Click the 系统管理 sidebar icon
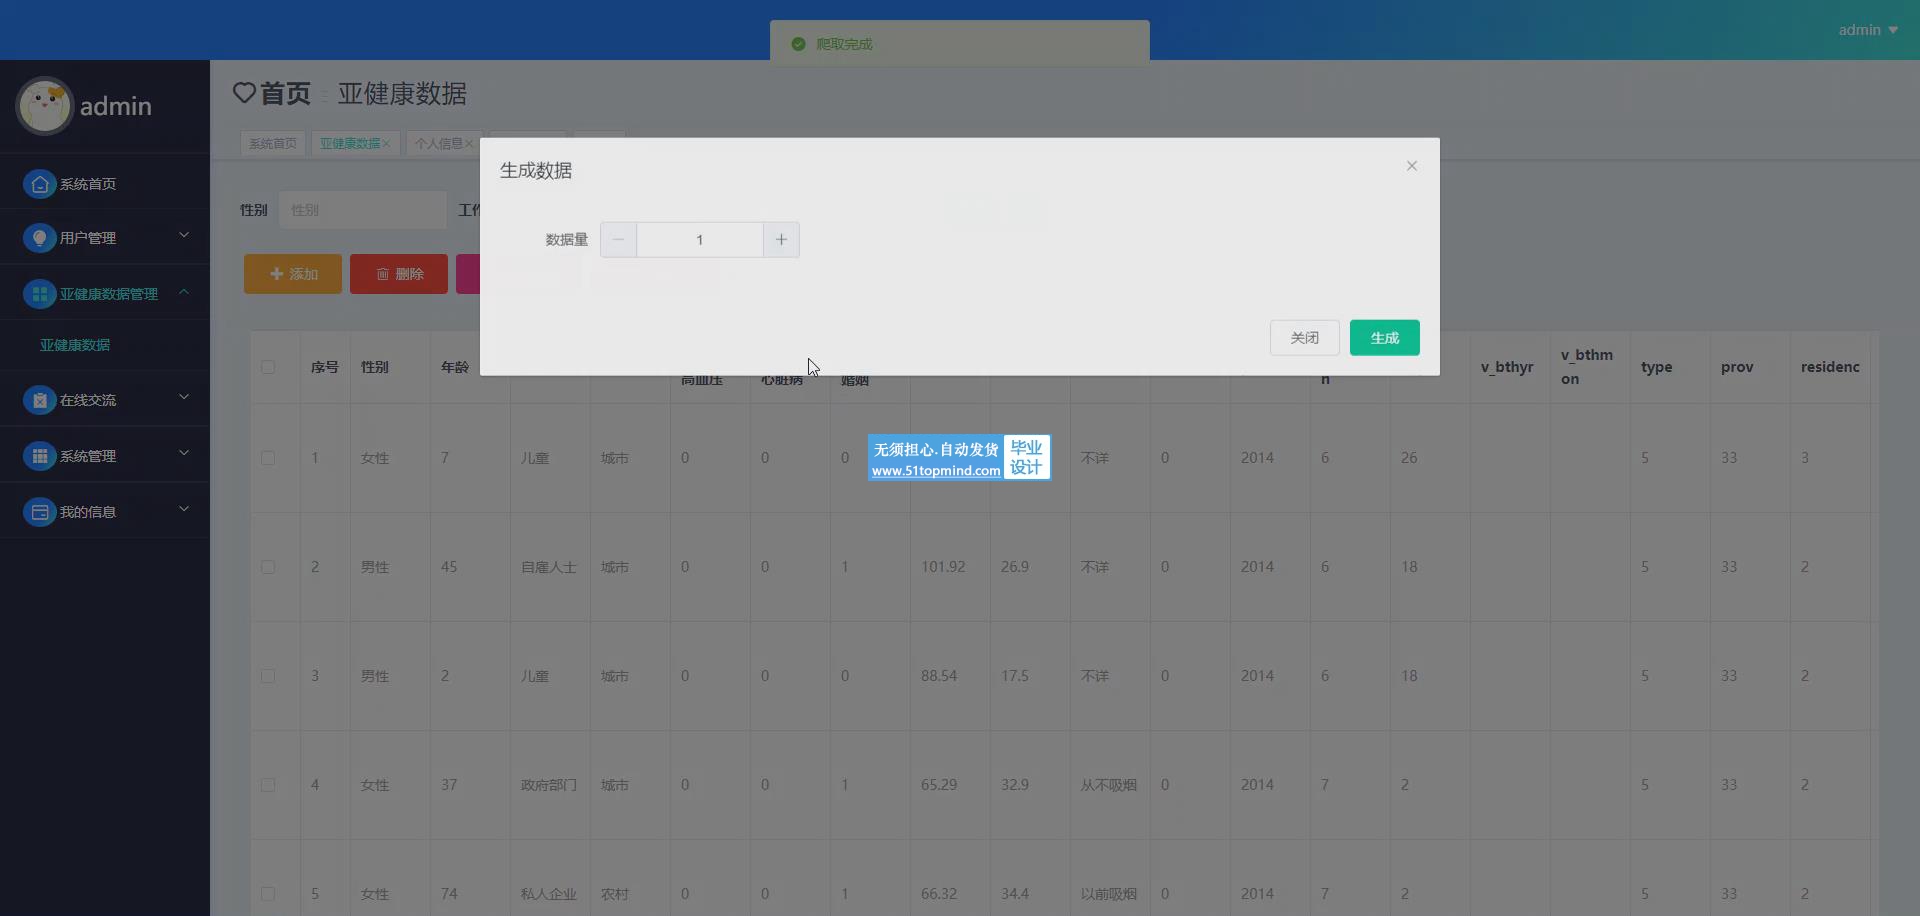 coord(39,456)
